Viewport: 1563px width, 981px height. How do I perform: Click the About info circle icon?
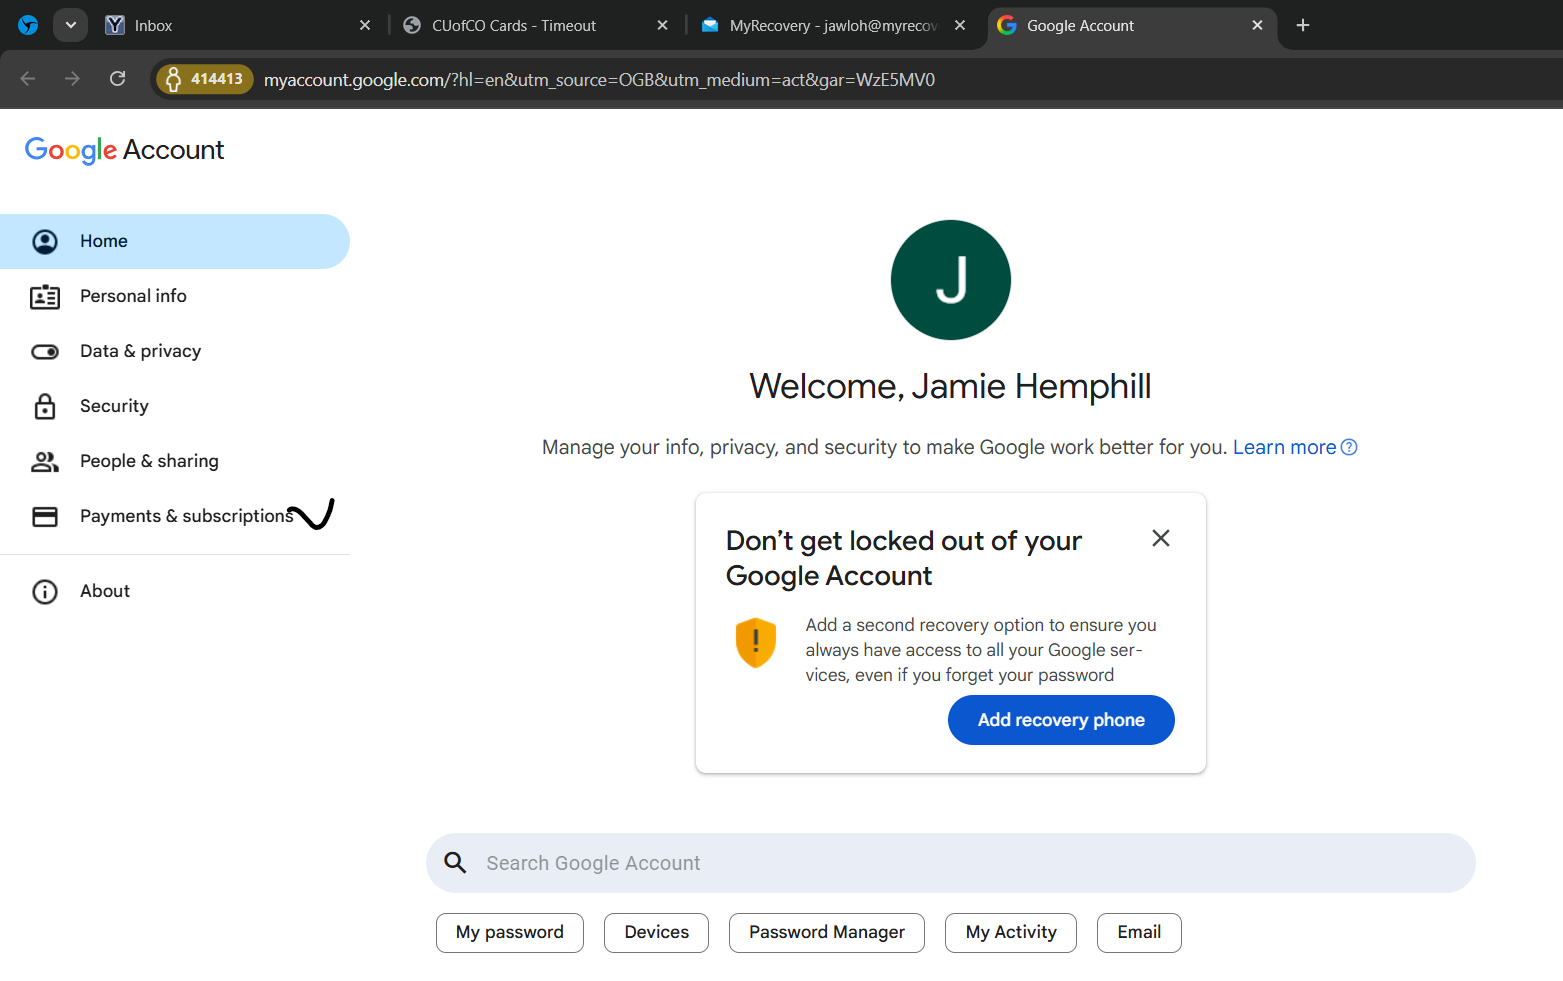45,592
